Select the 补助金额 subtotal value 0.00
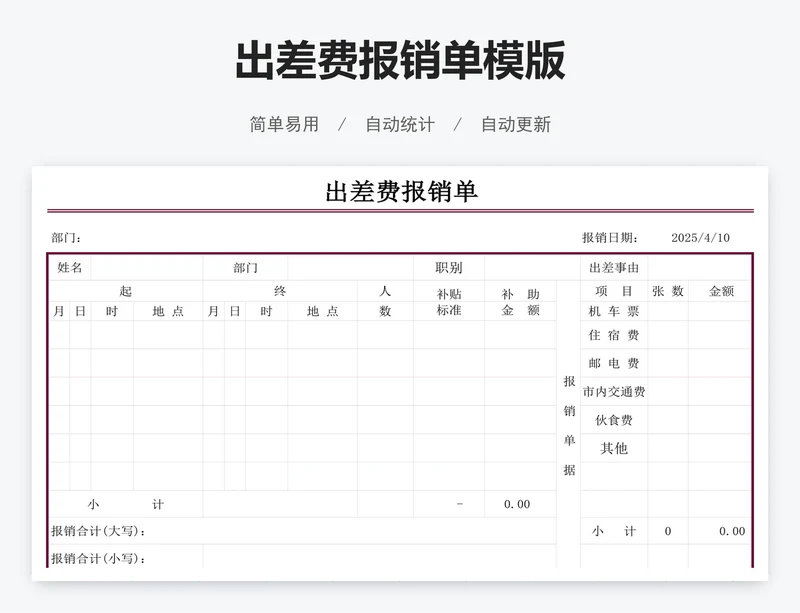 click(x=520, y=504)
